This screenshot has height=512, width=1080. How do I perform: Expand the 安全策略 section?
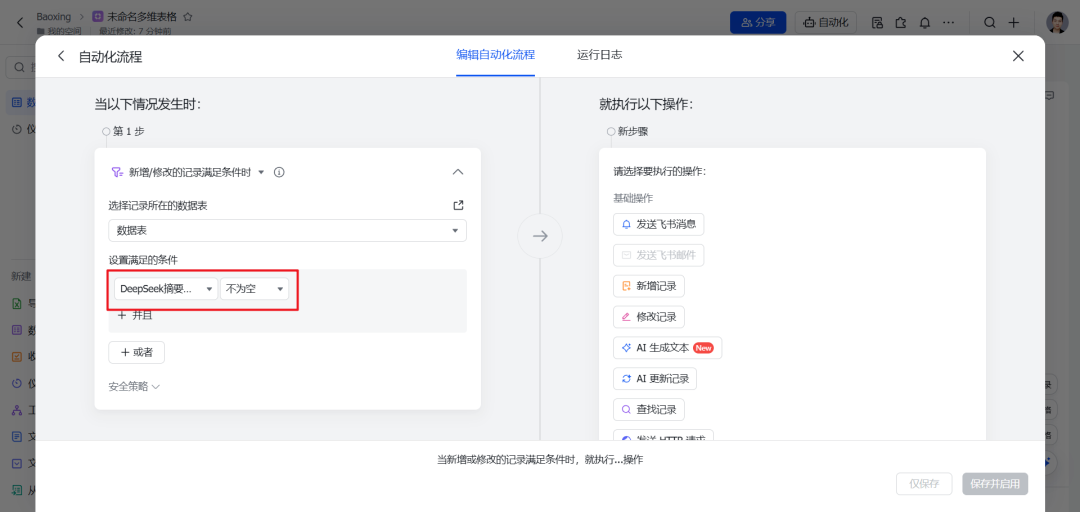click(x=134, y=387)
